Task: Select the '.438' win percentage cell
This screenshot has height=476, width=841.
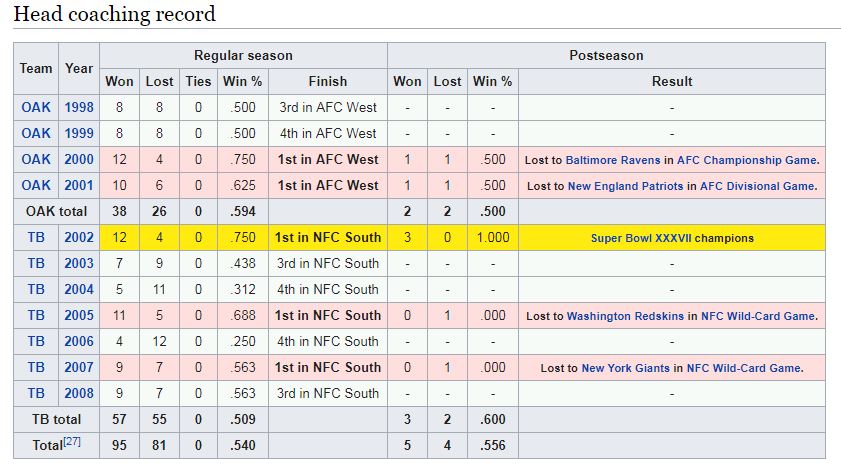Action: coord(243,263)
